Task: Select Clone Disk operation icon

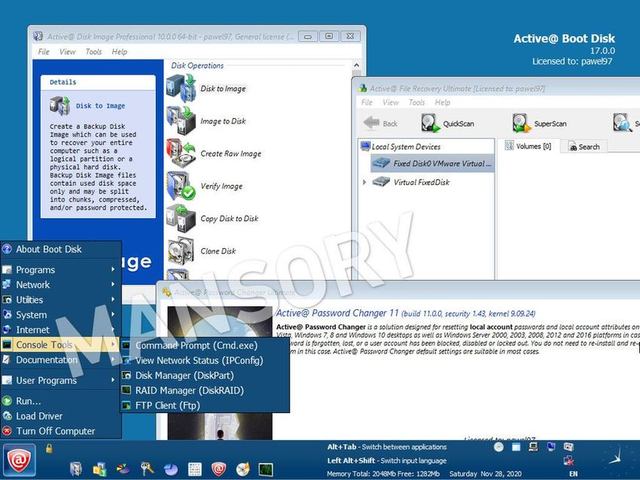Action: pos(181,251)
